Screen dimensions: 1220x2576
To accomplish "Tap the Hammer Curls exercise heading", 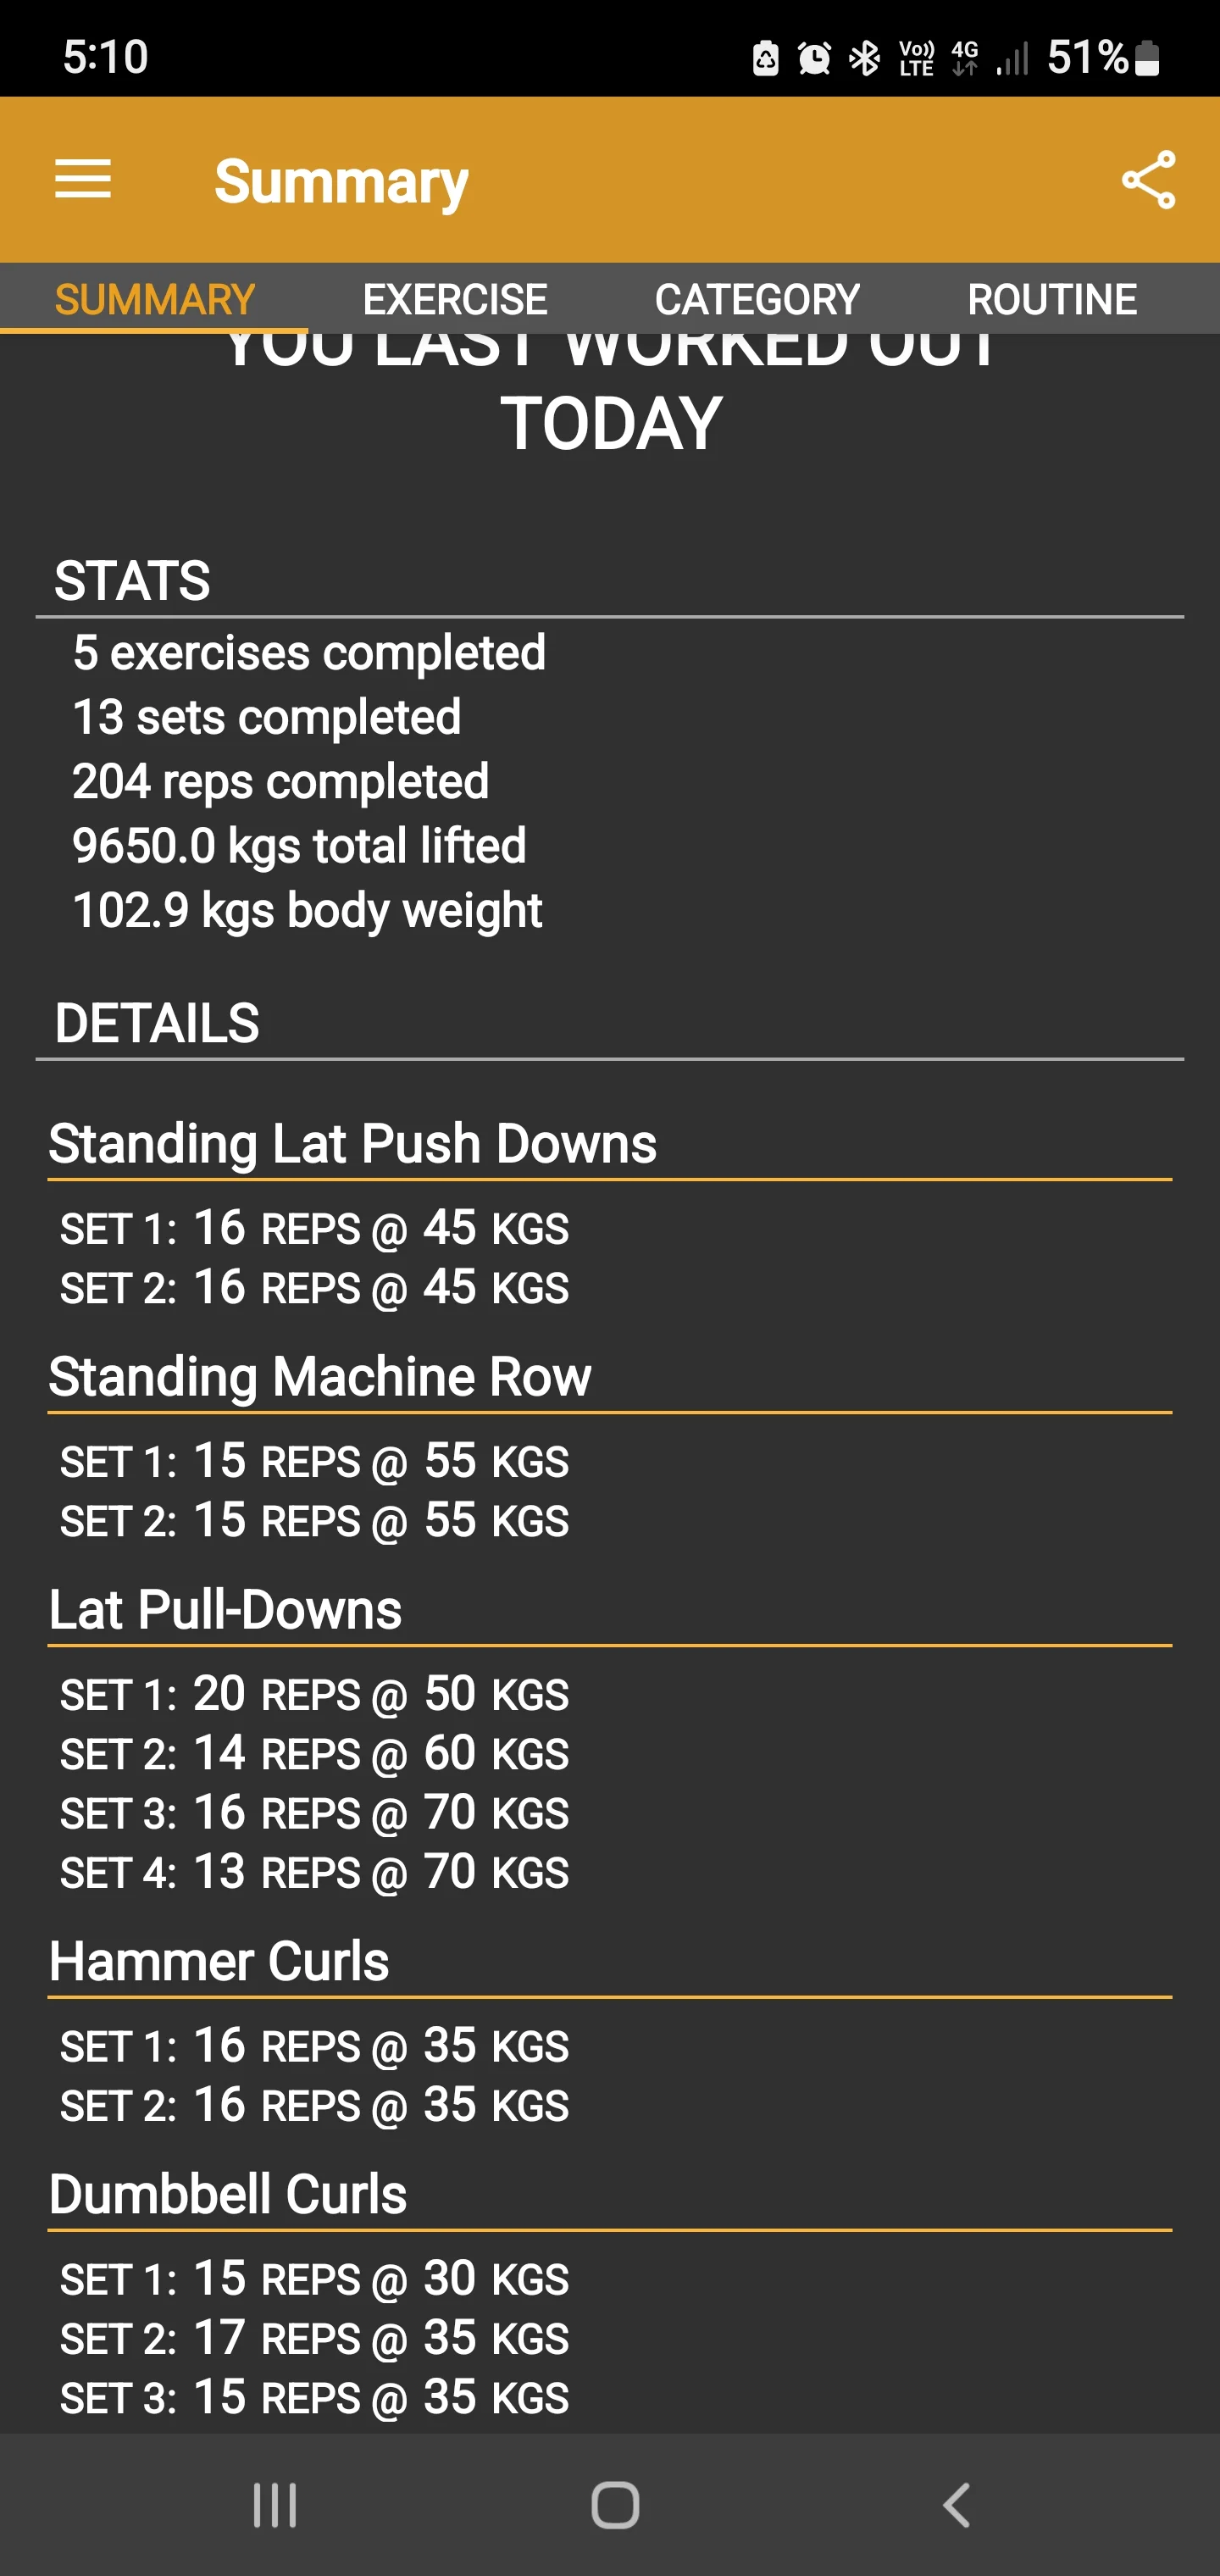I will (x=219, y=1961).
